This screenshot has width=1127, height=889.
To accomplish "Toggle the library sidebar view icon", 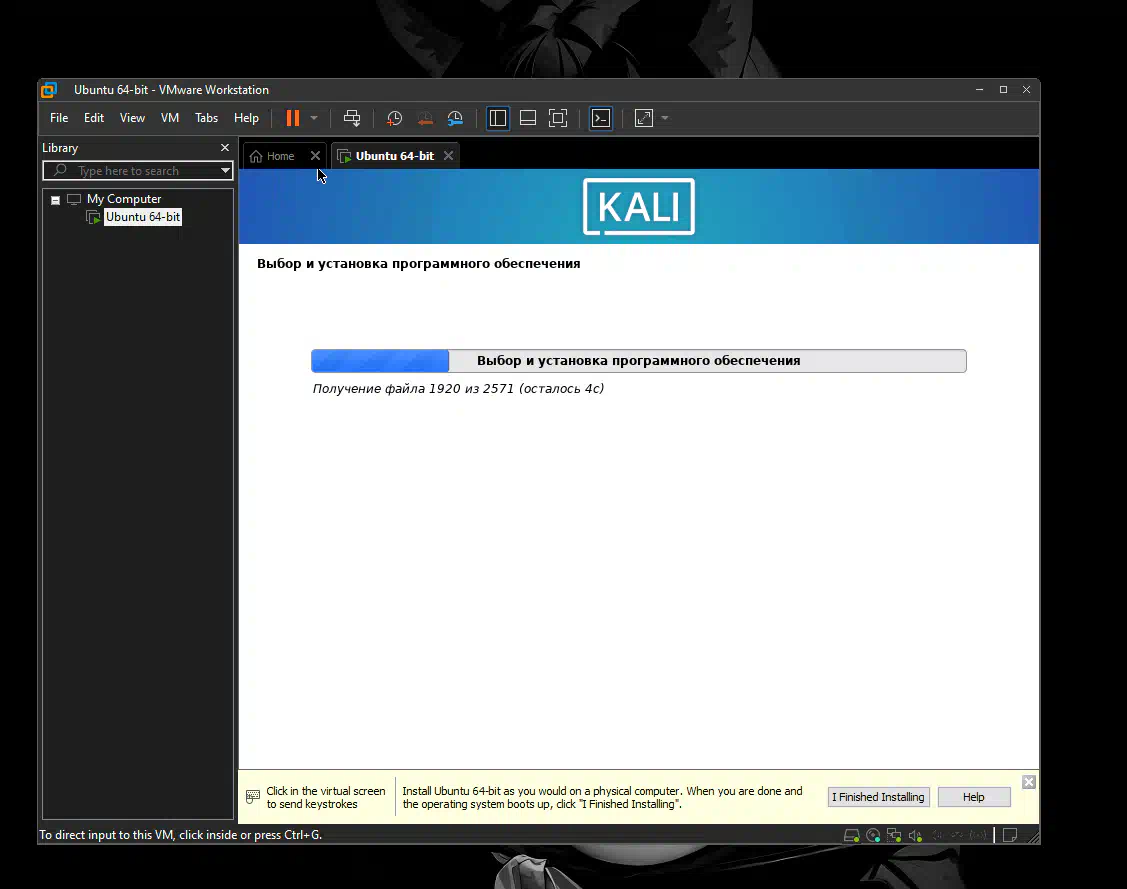I will [497, 118].
